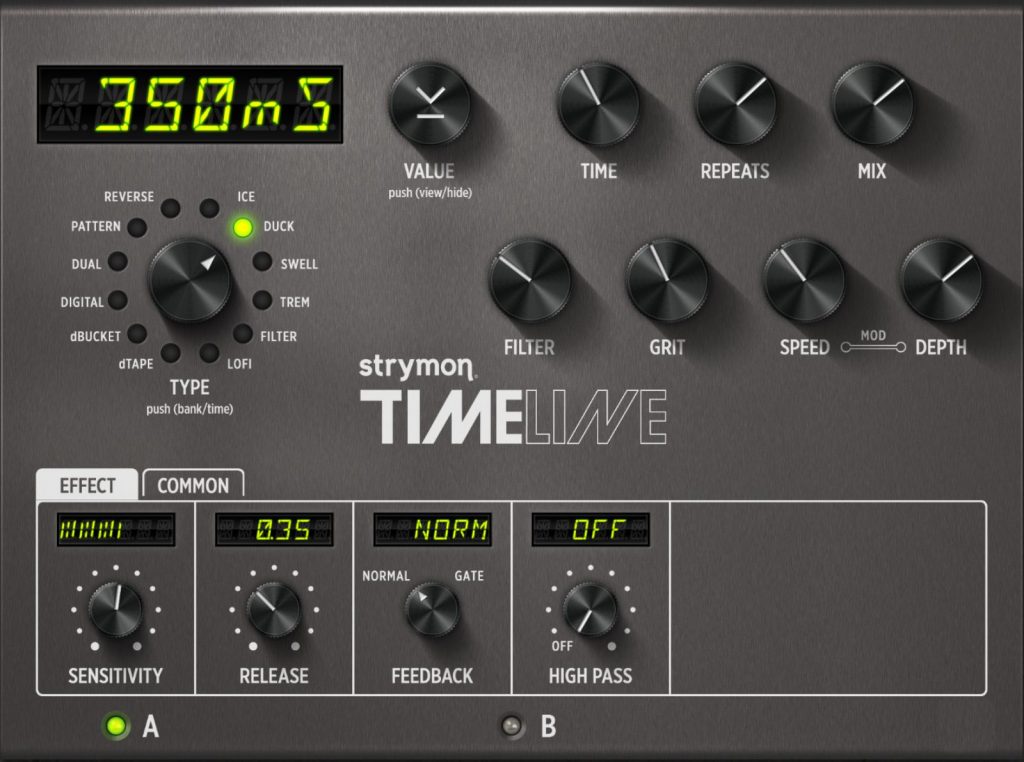Select the TREM delay type LED
The width and height of the screenshot is (1024, 762).
262,300
